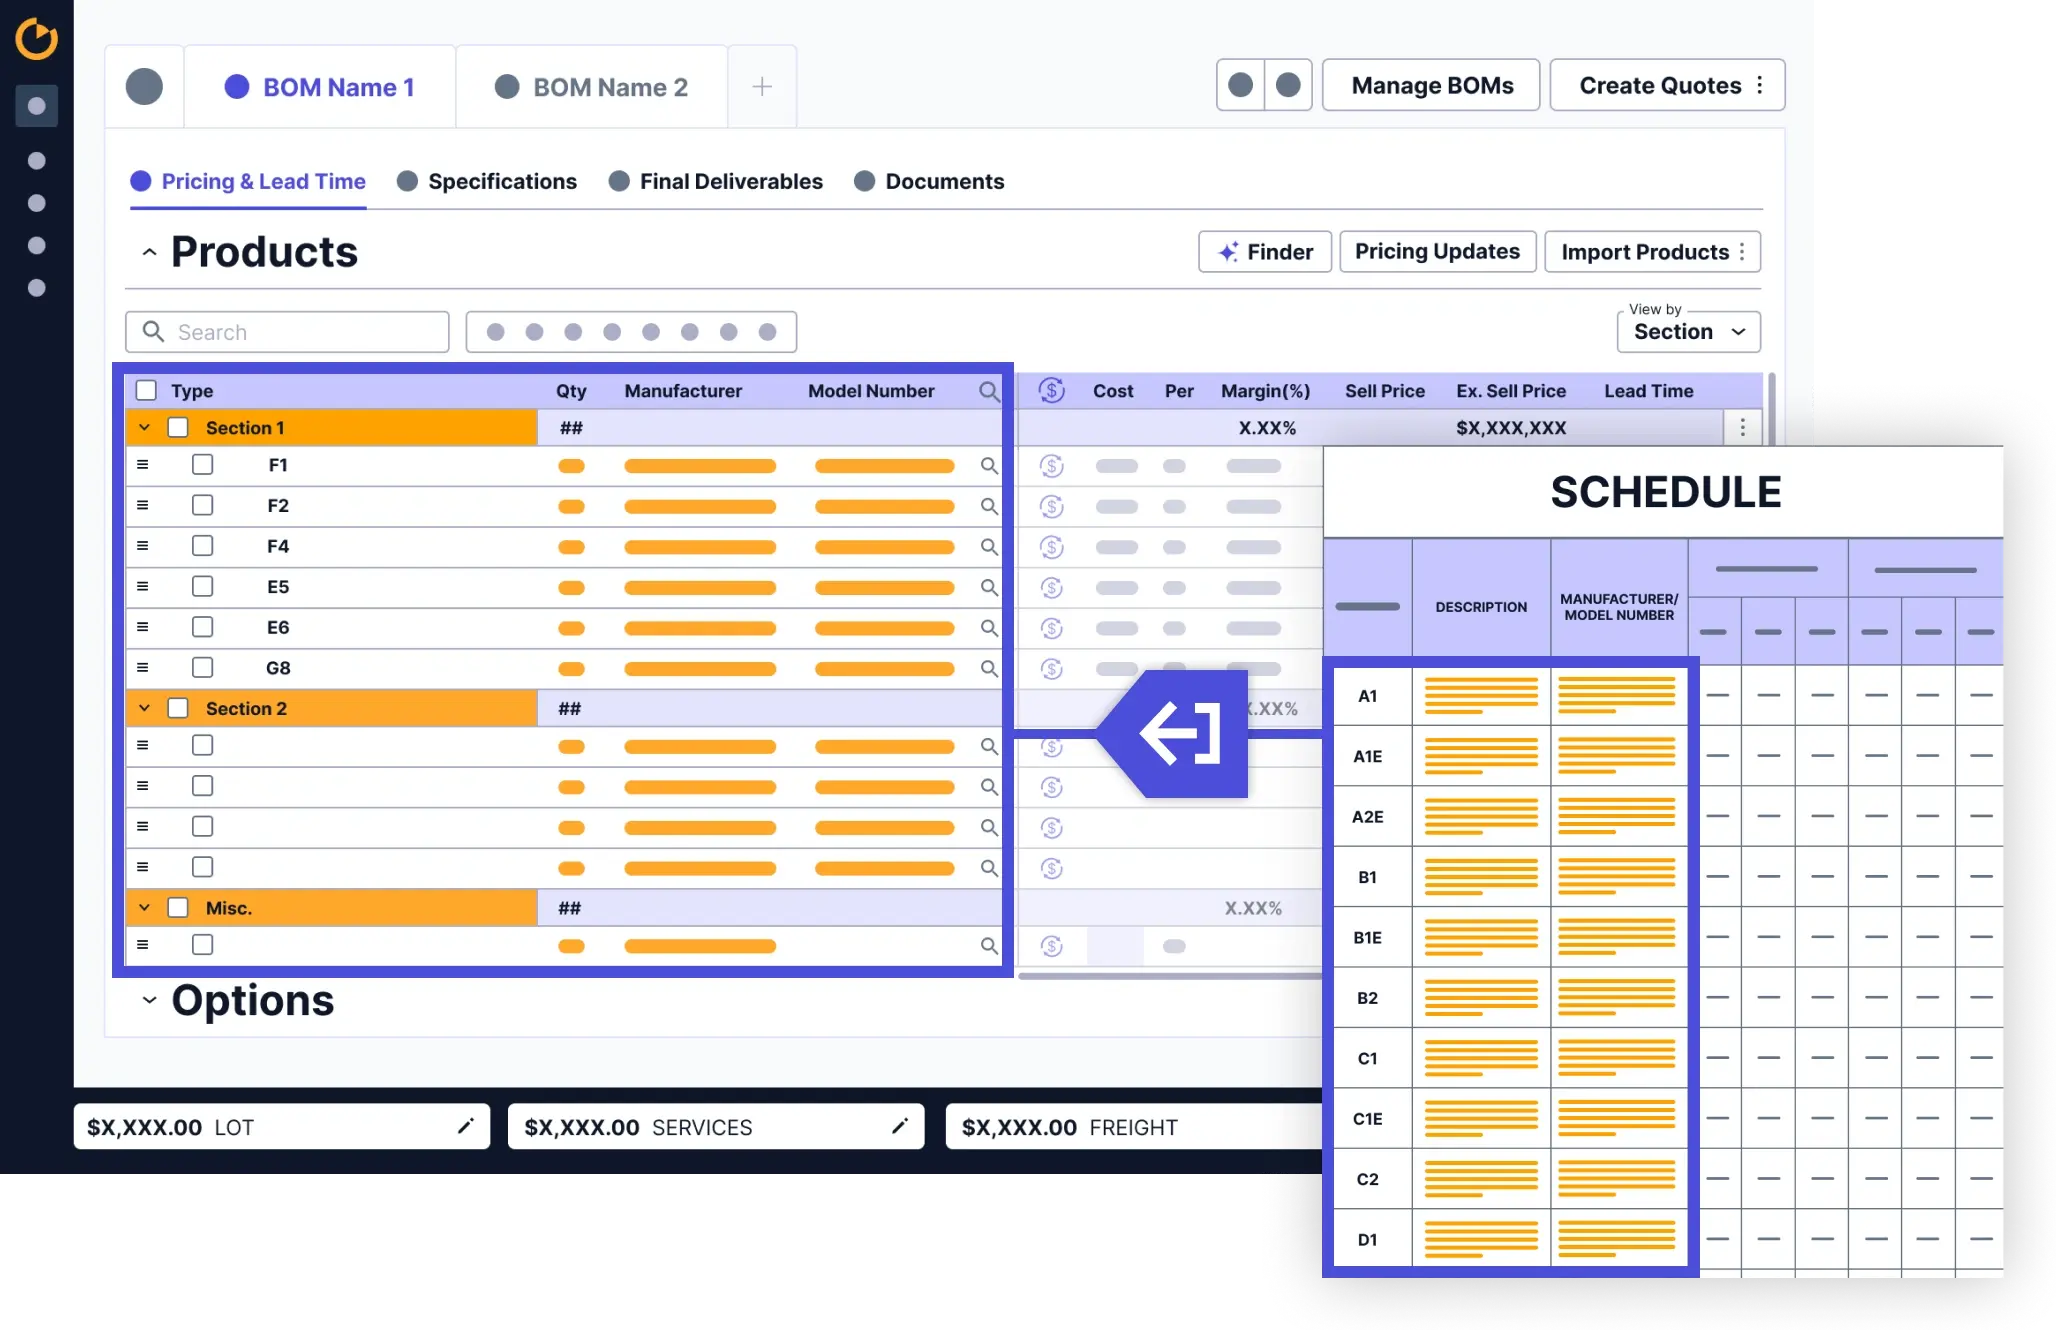Check the F4 row checkbox

click(203, 546)
